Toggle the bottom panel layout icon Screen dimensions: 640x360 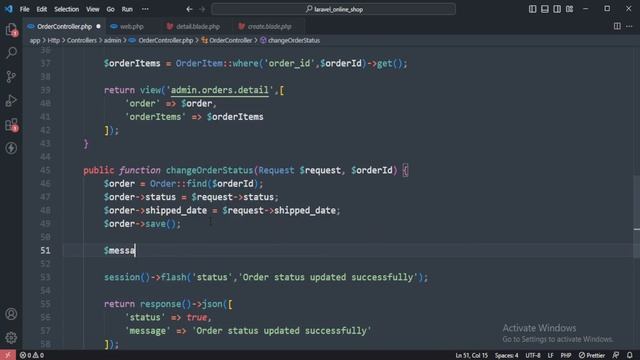[x=544, y=9]
